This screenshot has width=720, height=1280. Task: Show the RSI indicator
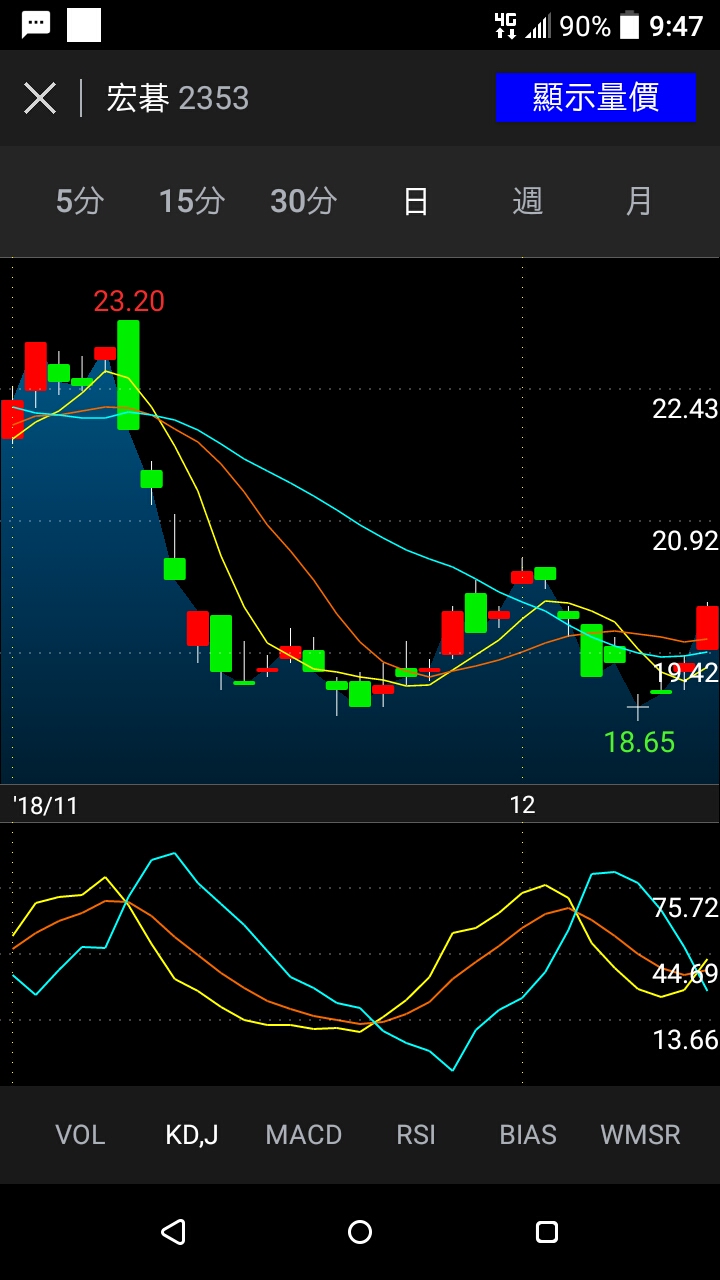416,1135
